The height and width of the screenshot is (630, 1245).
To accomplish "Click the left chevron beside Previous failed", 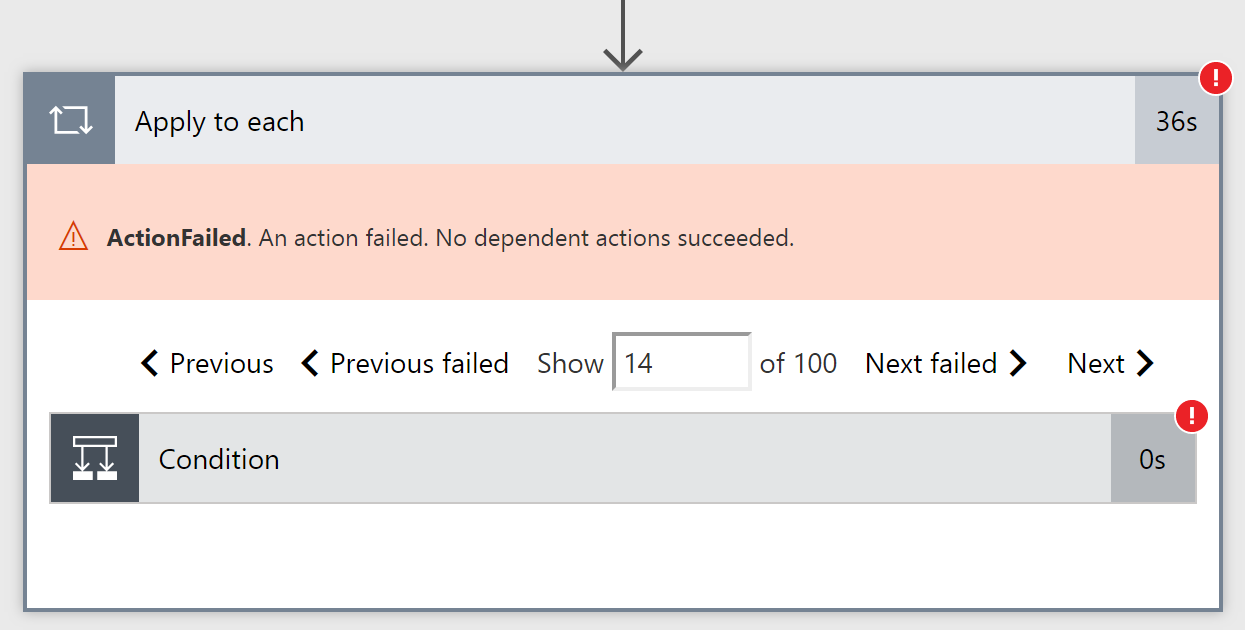I will pos(310,363).
